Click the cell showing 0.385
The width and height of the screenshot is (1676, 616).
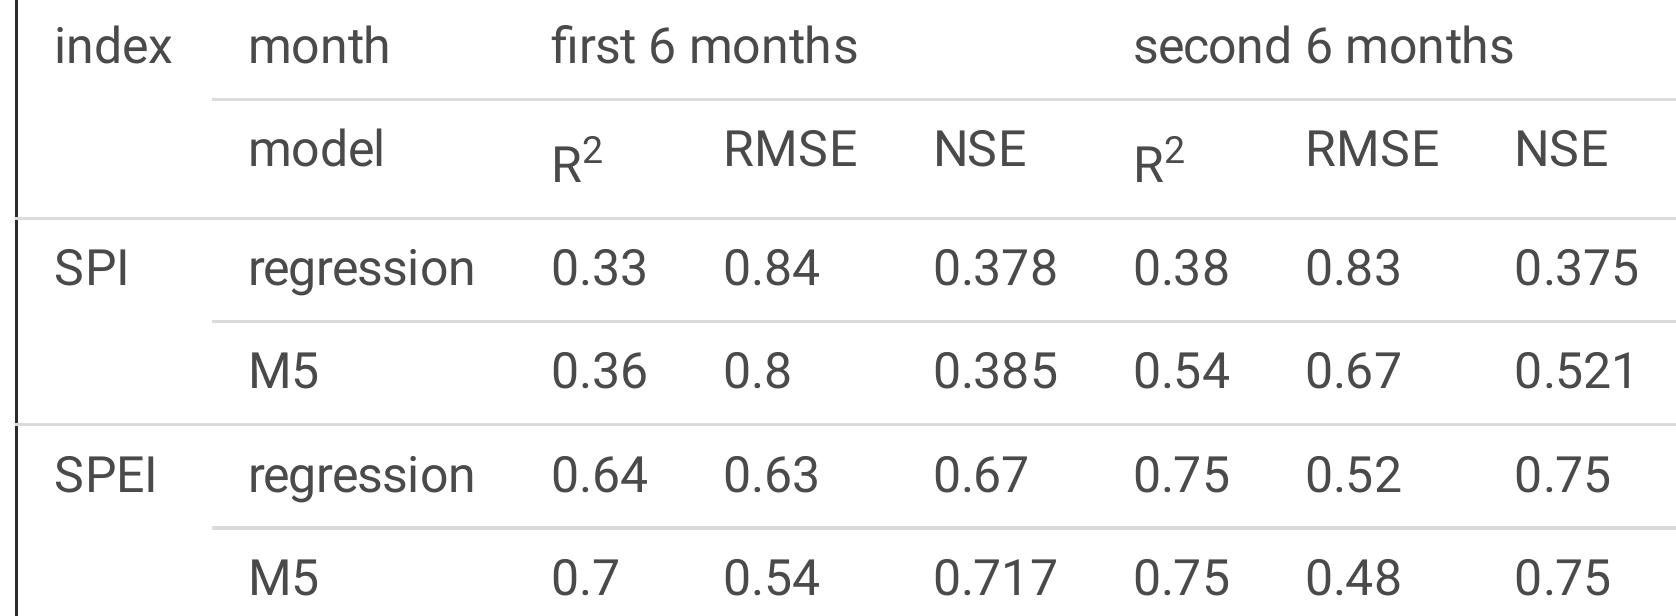pyautogui.click(x=994, y=372)
